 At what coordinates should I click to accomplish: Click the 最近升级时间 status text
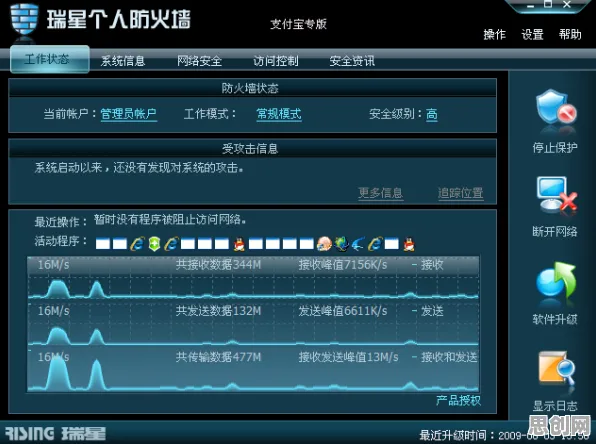tap(504, 435)
